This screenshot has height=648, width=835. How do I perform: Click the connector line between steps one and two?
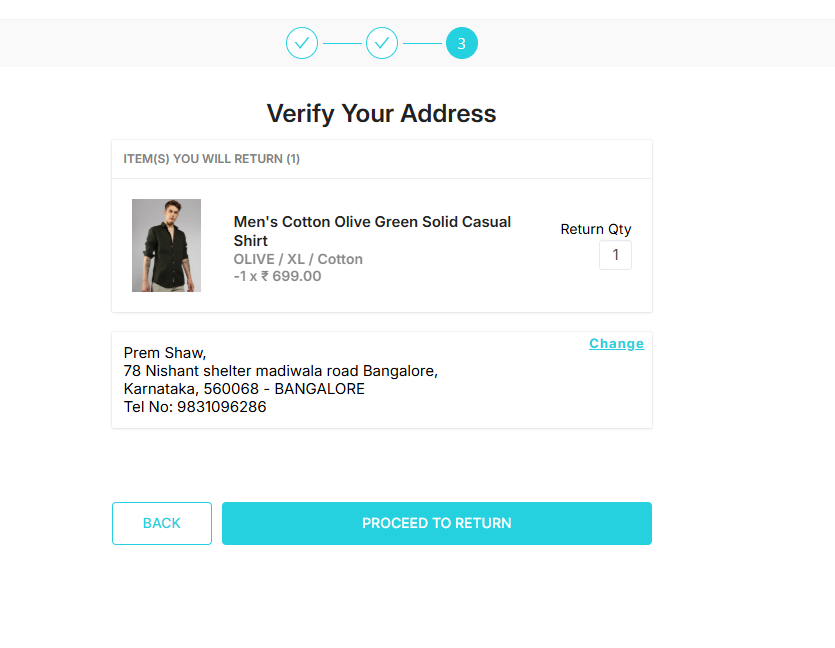[x=342, y=43]
